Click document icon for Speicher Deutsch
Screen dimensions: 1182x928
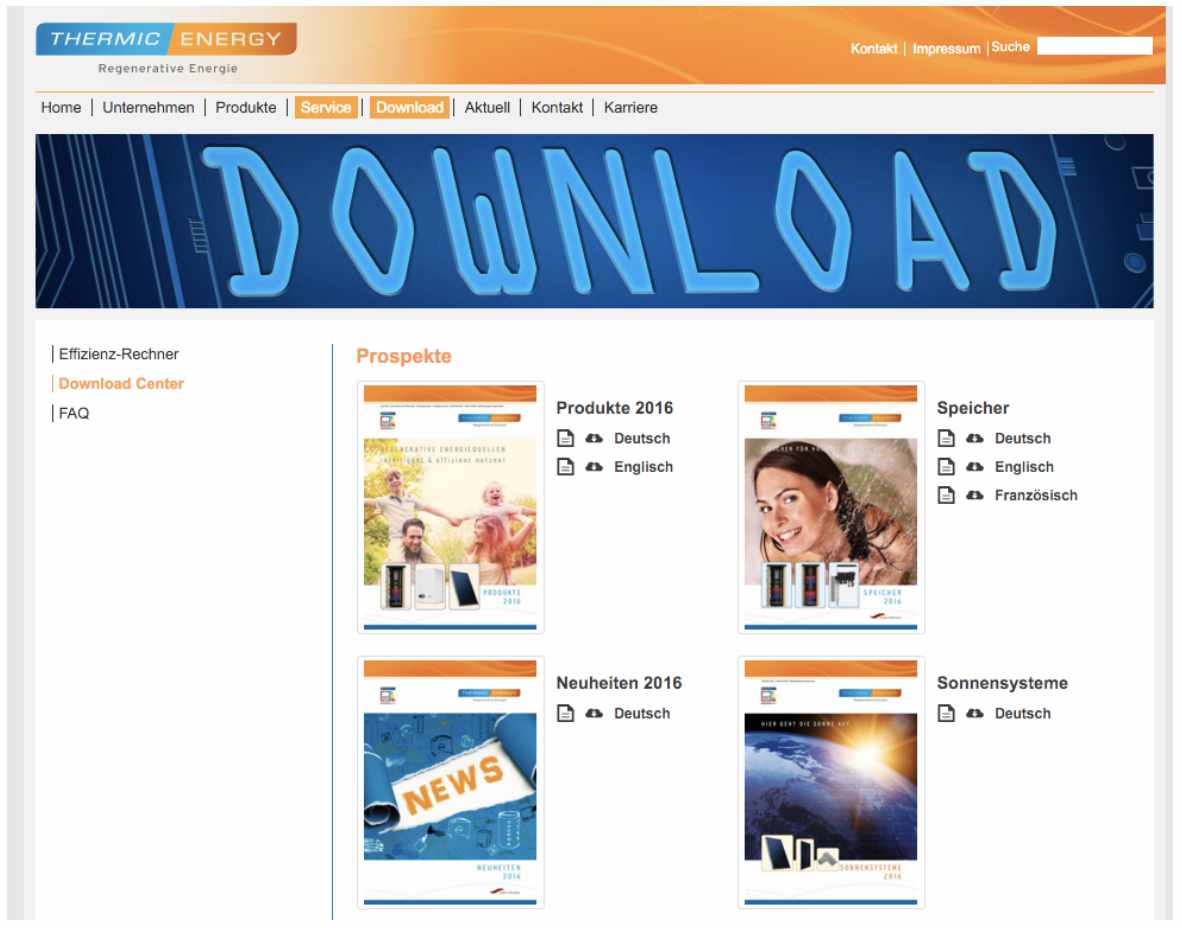[946, 439]
